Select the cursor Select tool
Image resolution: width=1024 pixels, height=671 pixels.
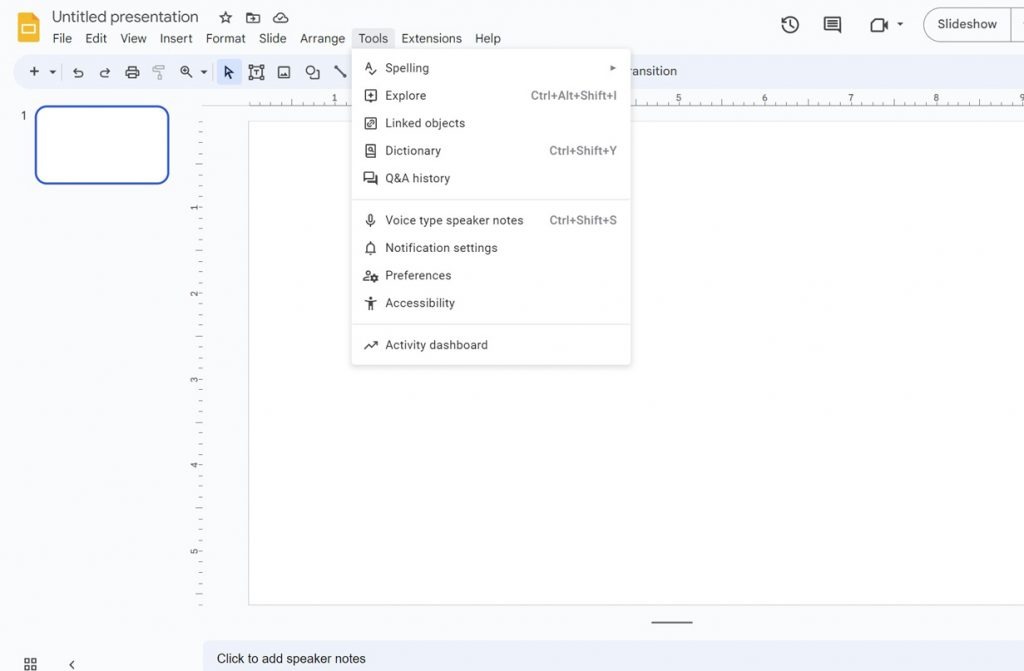pos(228,71)
